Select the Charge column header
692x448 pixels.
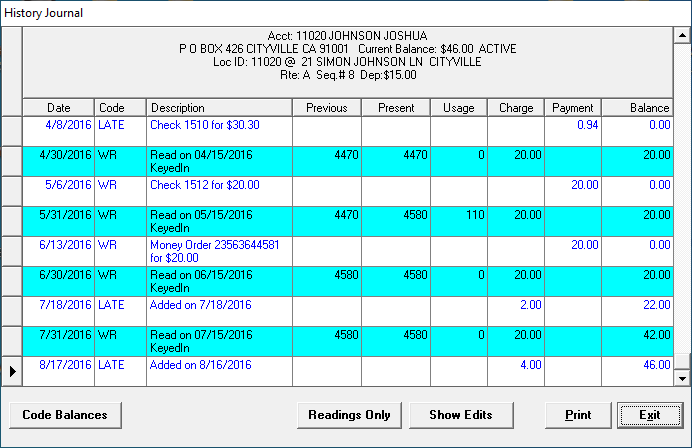(x=516, y=108)
